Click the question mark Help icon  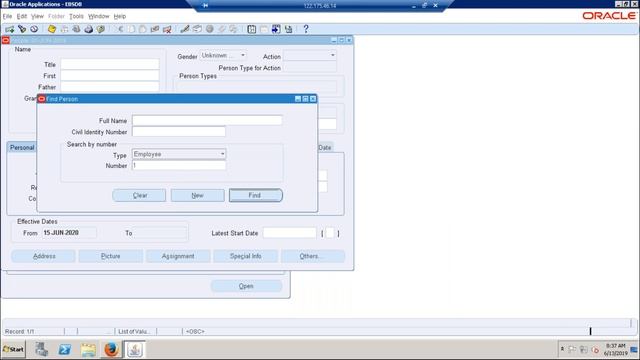306,29
